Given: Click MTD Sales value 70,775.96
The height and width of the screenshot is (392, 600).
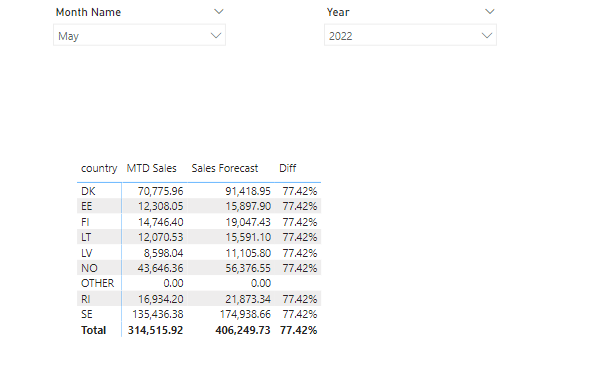Looking at the screenshot, I should coord(160,191).
